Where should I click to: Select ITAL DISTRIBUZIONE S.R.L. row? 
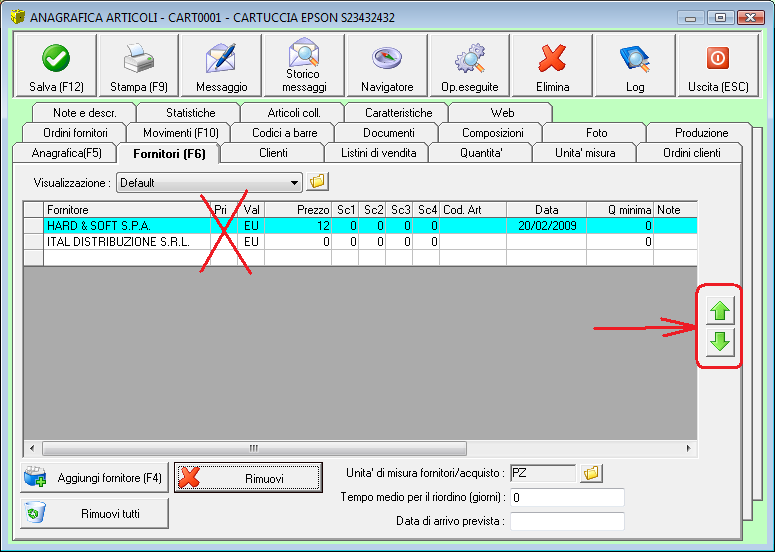tap(360, 242)
